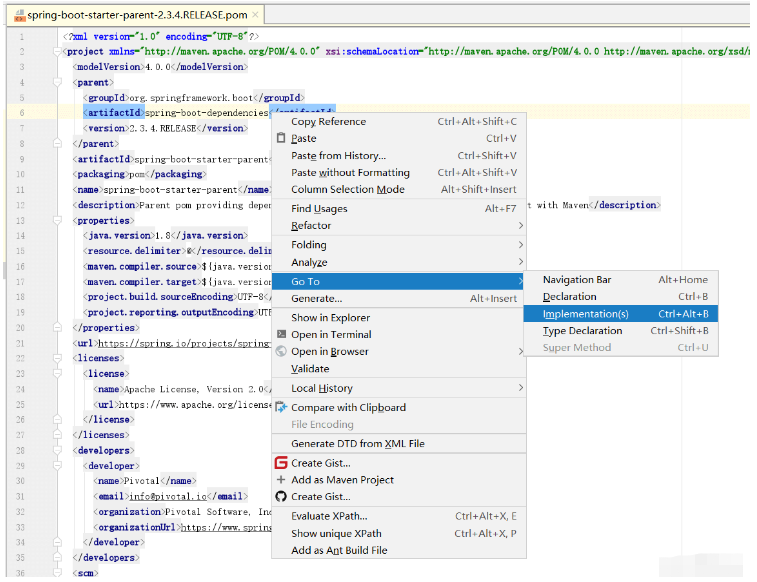The image size is (757, 582).
Task: Click the modelVersion line text
Action: (x=160, y=67)
